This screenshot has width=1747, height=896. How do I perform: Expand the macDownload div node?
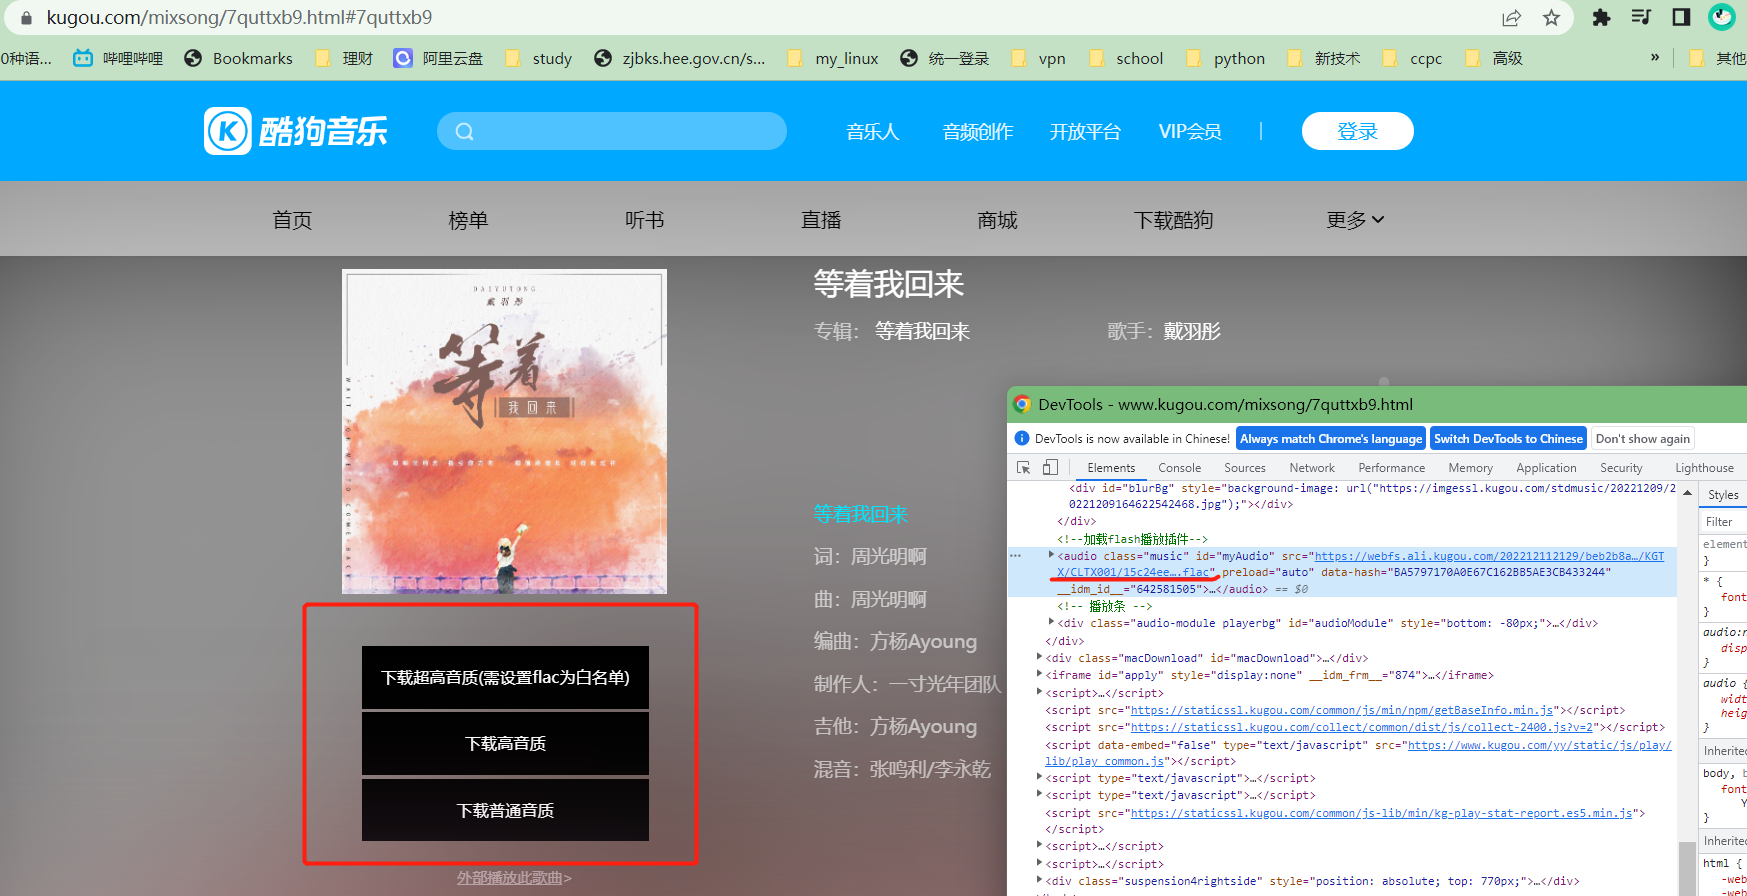[x=1039, y=657]
